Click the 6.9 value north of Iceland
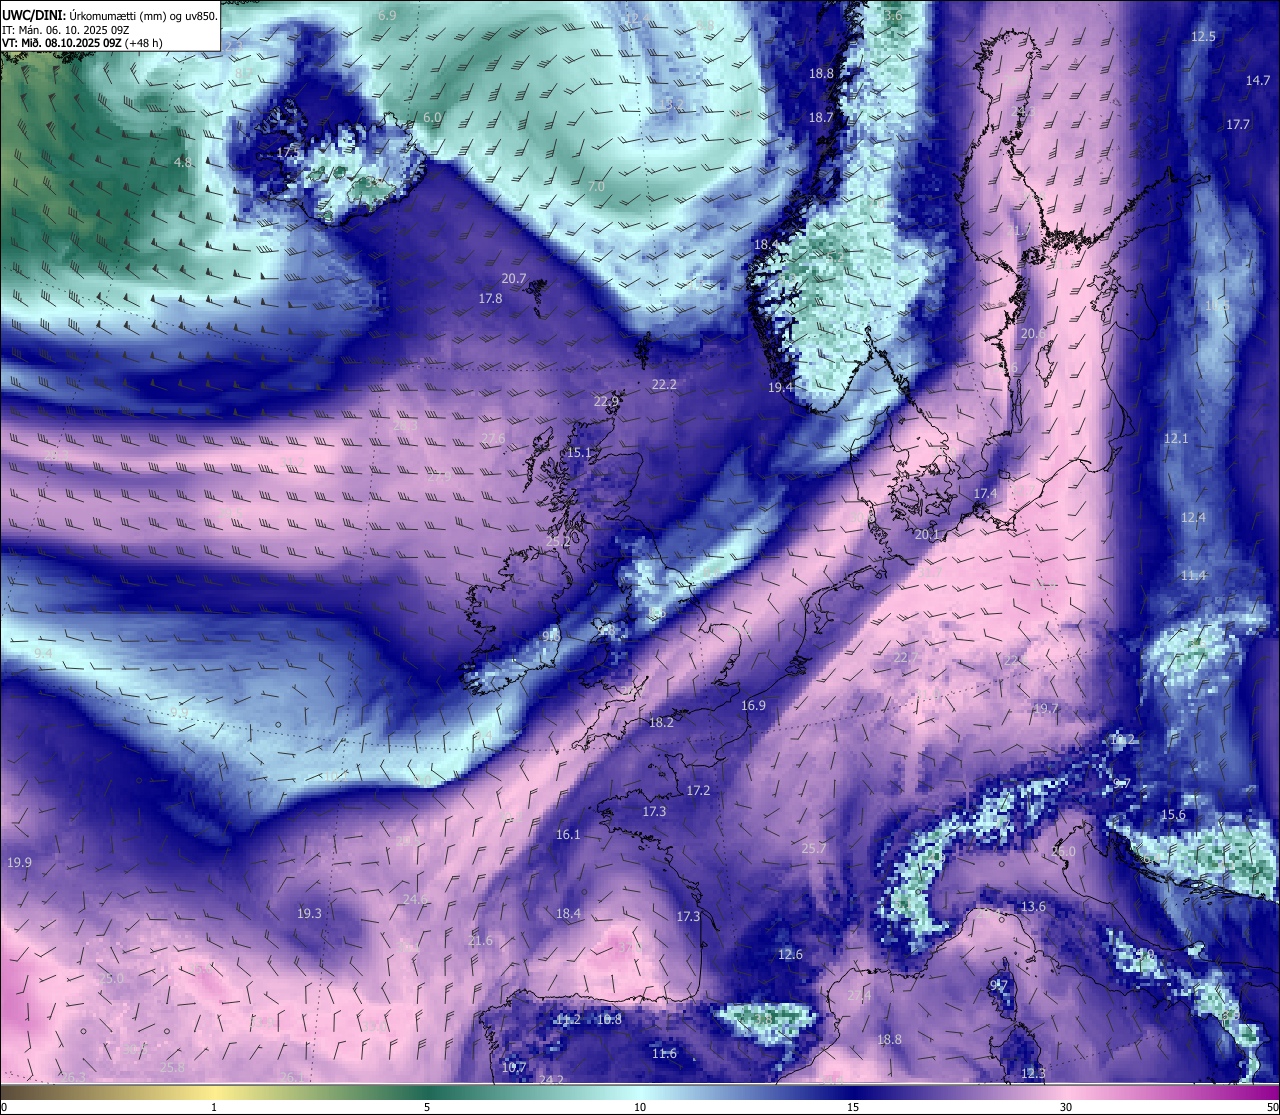The height and width of the screenshot is (1115, 1280). coord(388,16)
